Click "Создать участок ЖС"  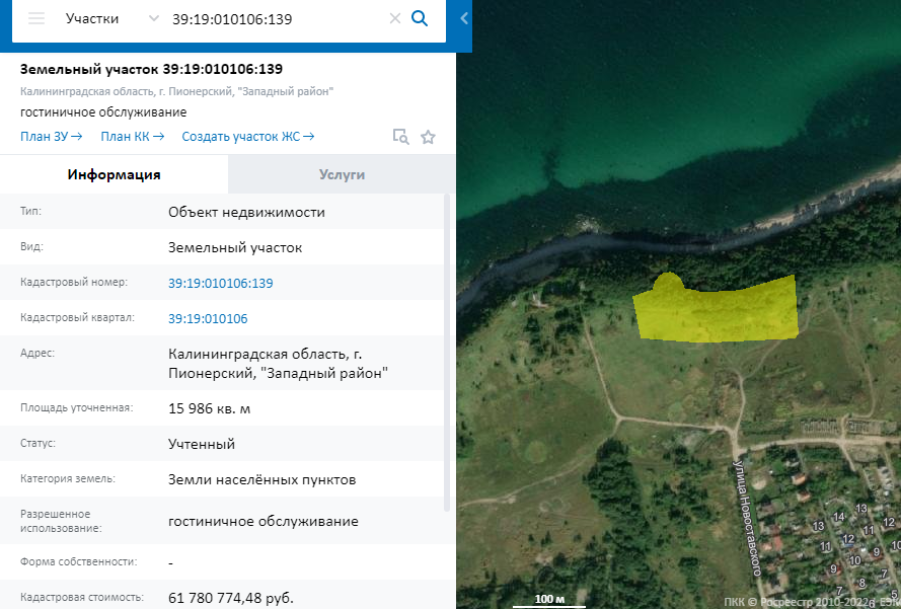click(x=248, y=137)
